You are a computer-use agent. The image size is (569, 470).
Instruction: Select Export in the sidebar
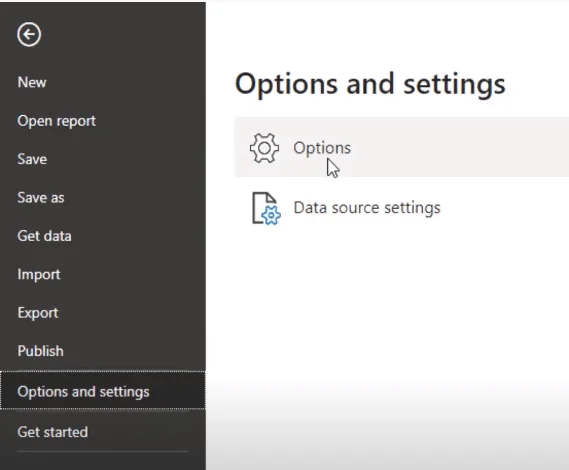pyautogui.click(x=38, y=313)
